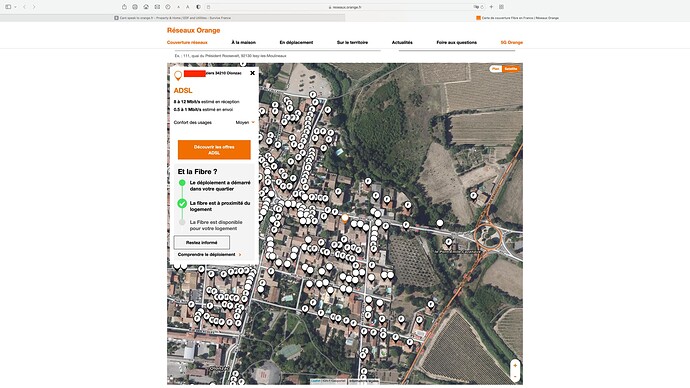The image size is (690, 388).
Task: Open the 5G Orange menu link
Action: point(511,42)
